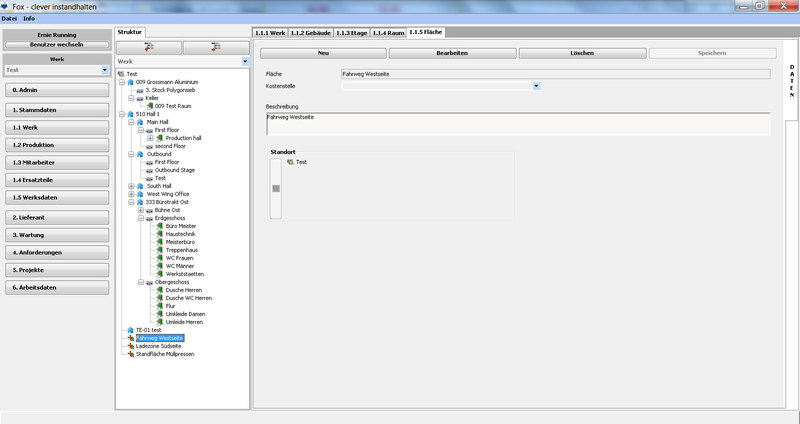The image size is (800, 424).
Task: Switch to the 1.1.2 Gebäude tab
Action: 309,33
